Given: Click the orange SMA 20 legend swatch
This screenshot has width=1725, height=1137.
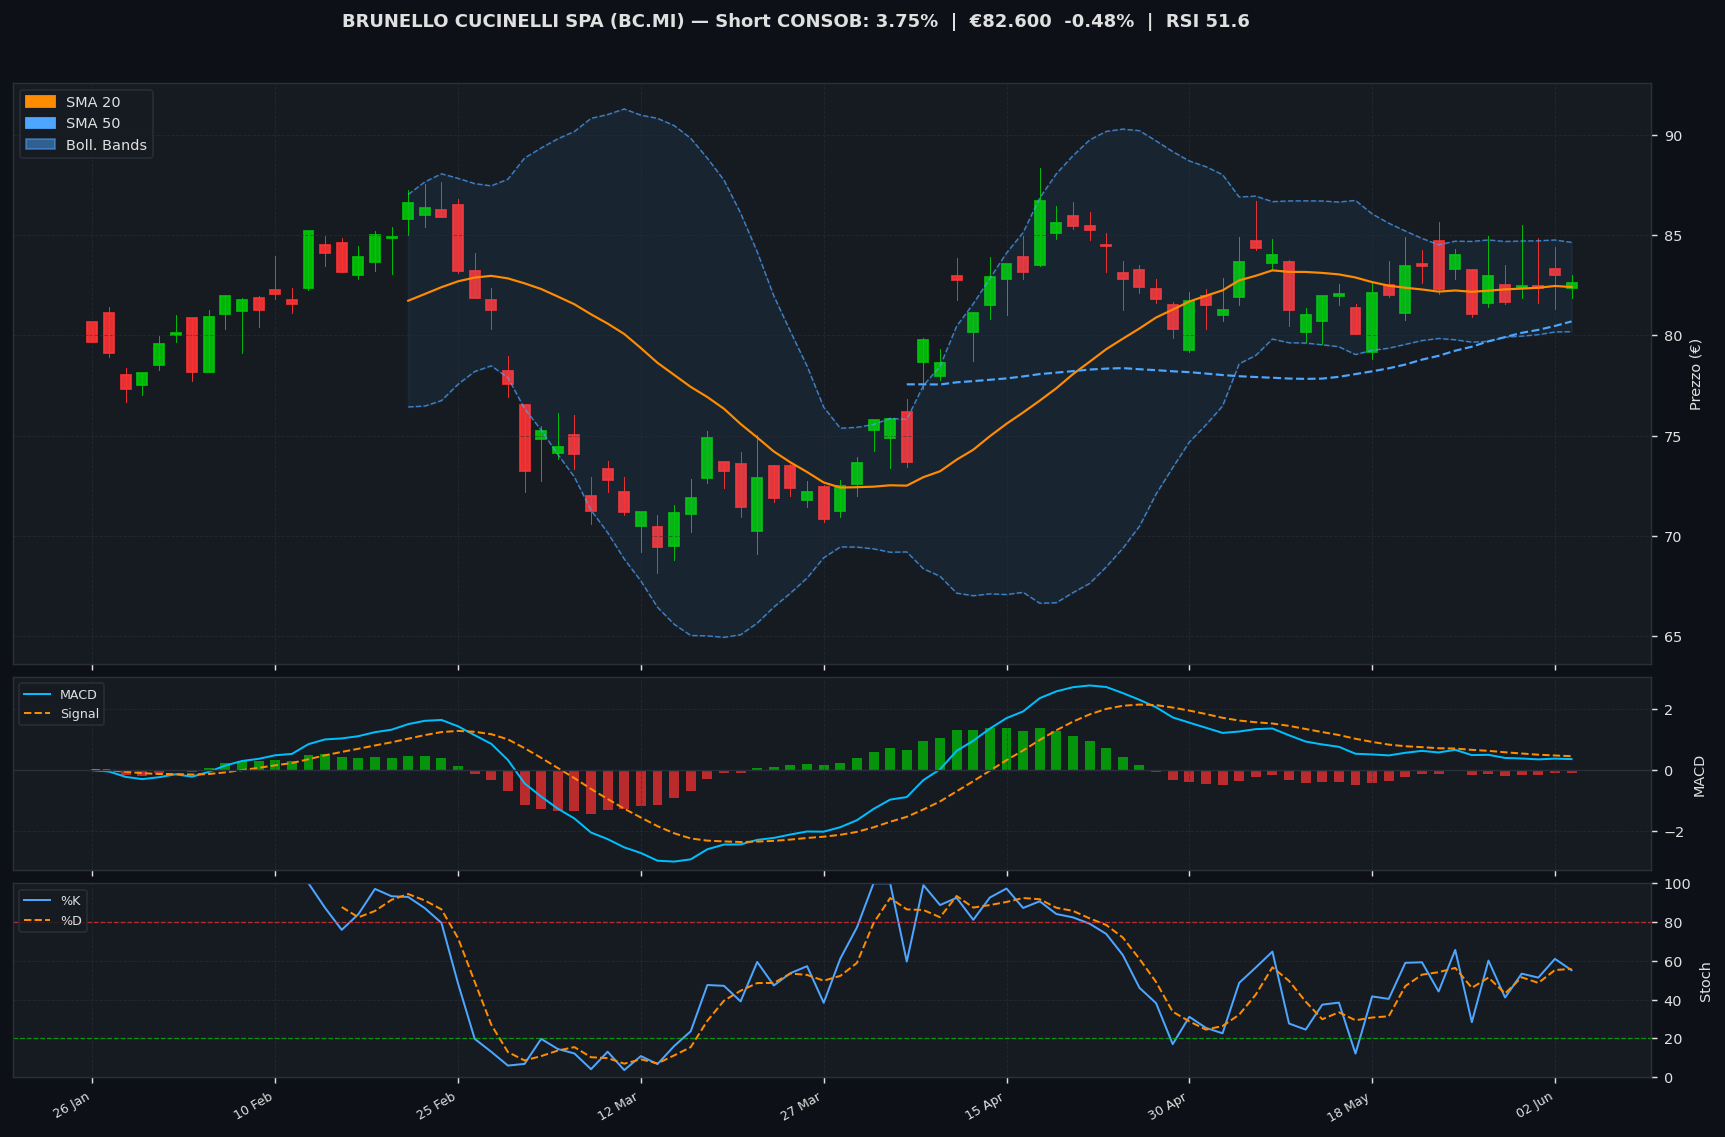Looking at the screenshot, I should (x=40, y=102).
